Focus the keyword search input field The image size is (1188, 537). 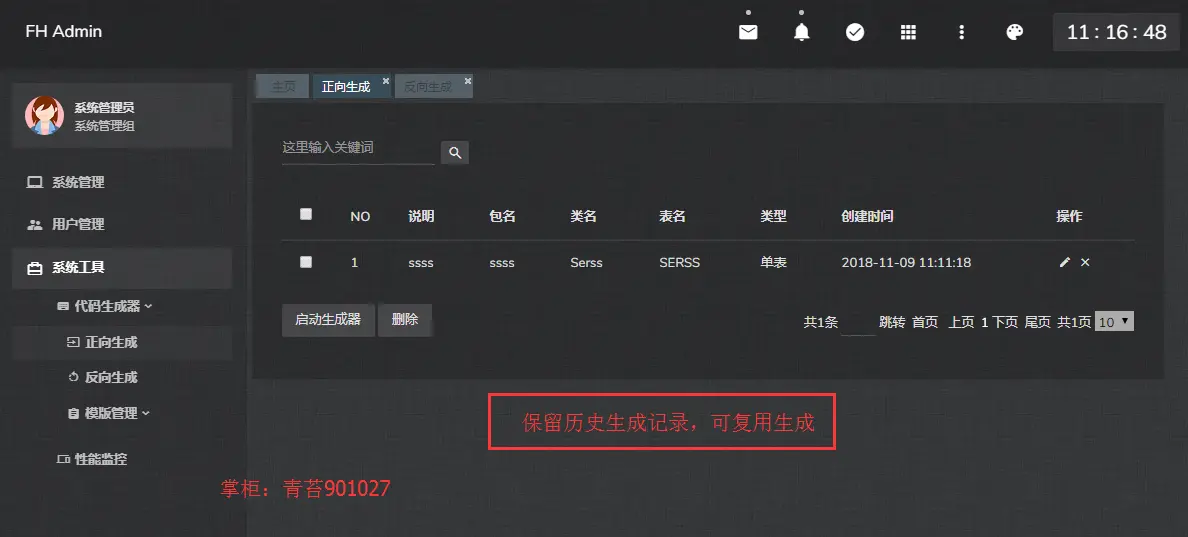pyautogui.click(x=358, y=148)
